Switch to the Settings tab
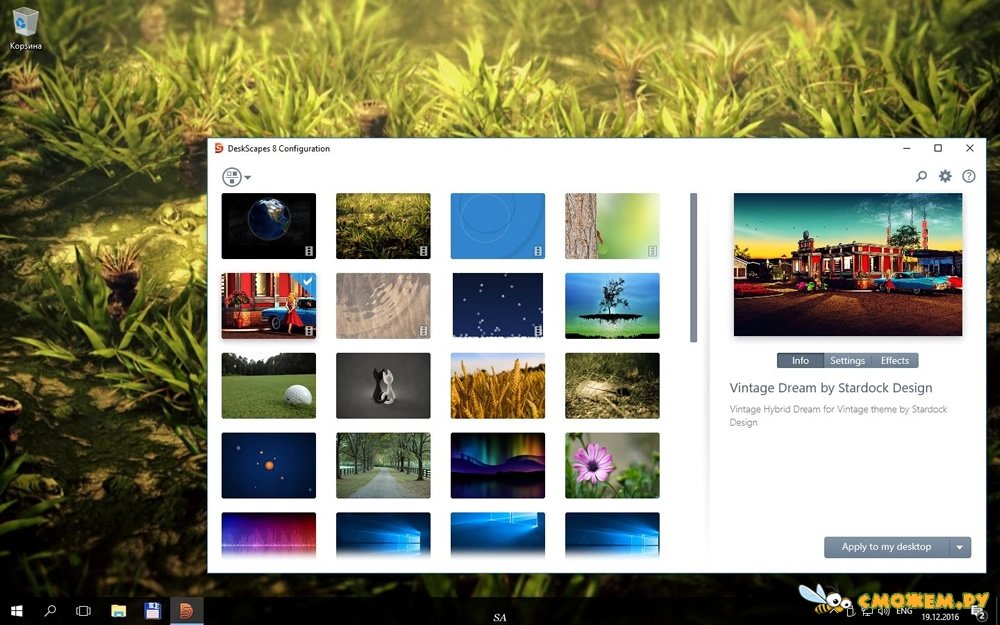The width and height of the screenshot is (1000, 625). 847,361
